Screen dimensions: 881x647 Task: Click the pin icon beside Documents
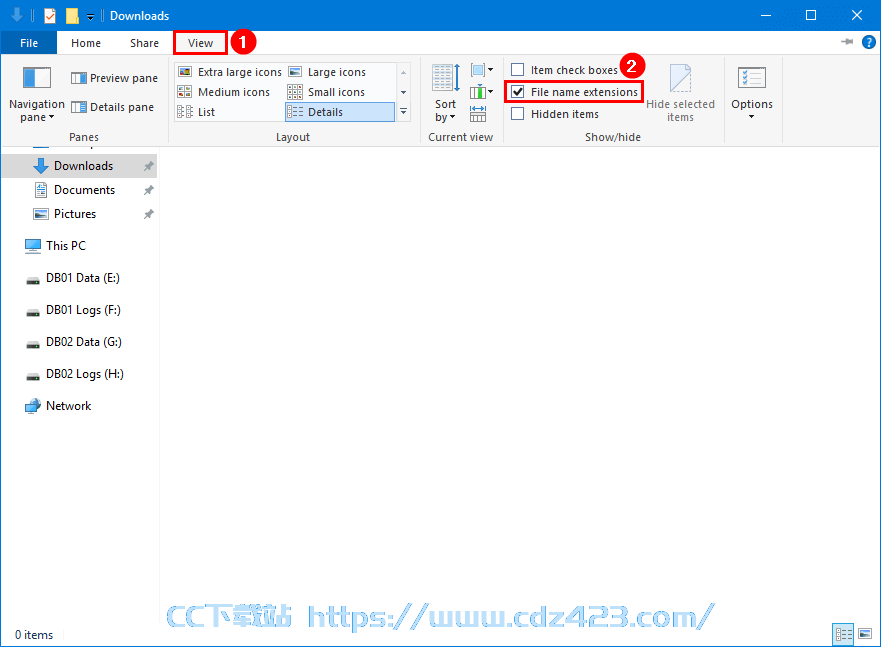tap(148, 190)
